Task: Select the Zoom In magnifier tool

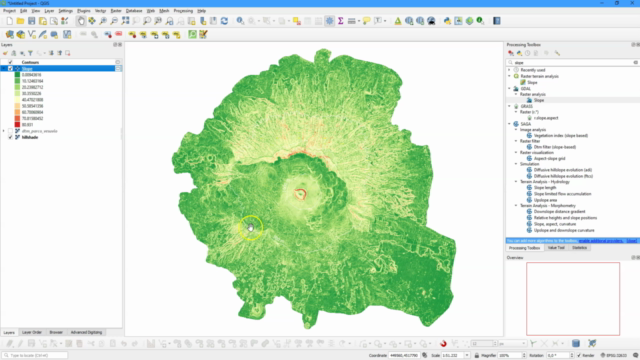Action: [103, 21]
